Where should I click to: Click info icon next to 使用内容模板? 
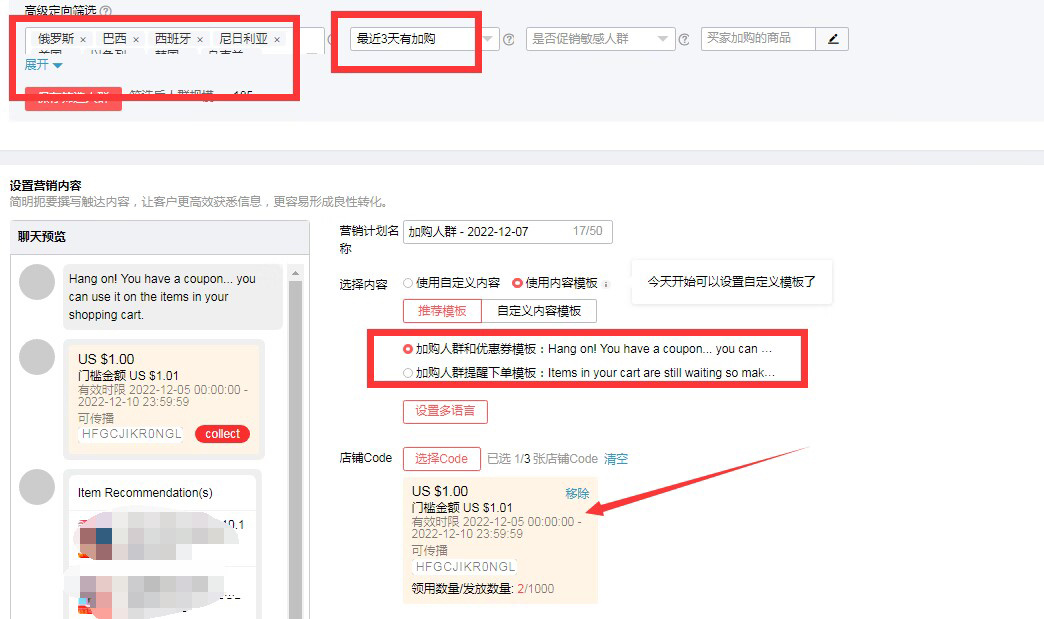click(606, 284)
